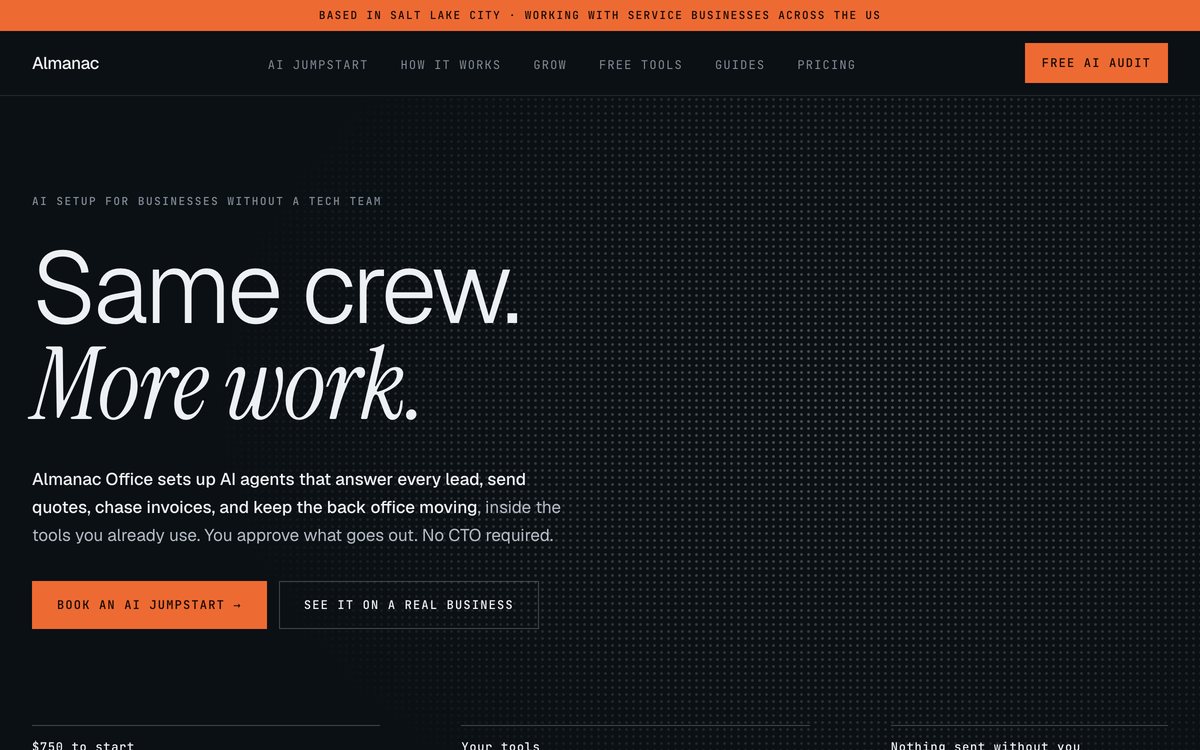Select Free Tools in navigation

pos(641,65)
